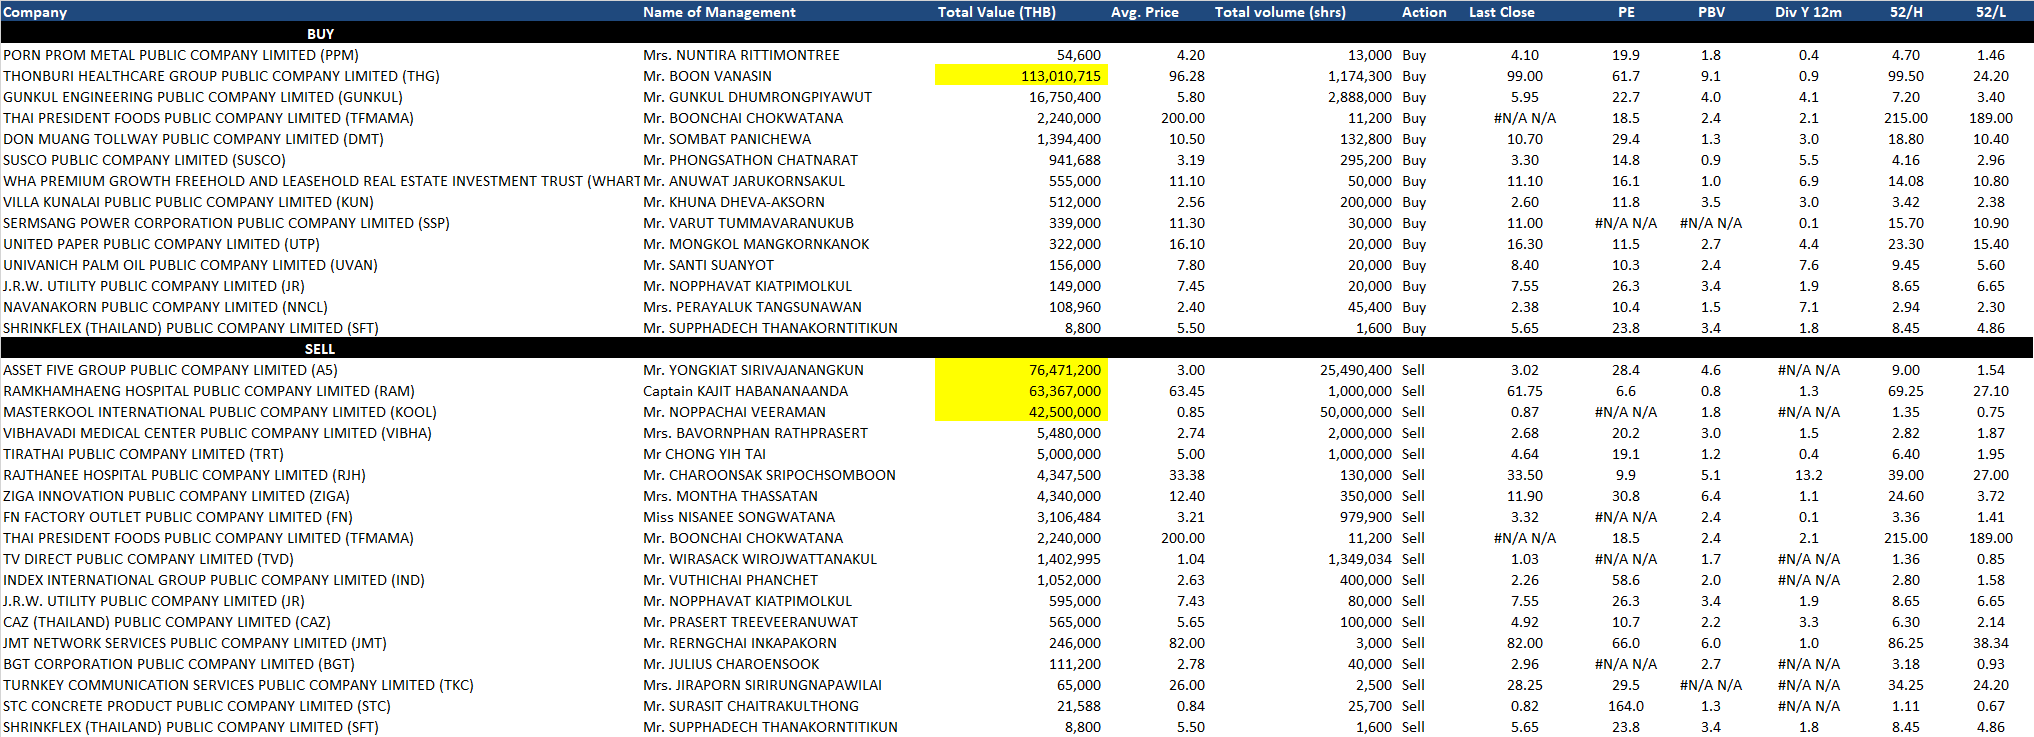Click TURNKEY COMMUNICATION SERVICES (TKC) cell

pos(238,685)
